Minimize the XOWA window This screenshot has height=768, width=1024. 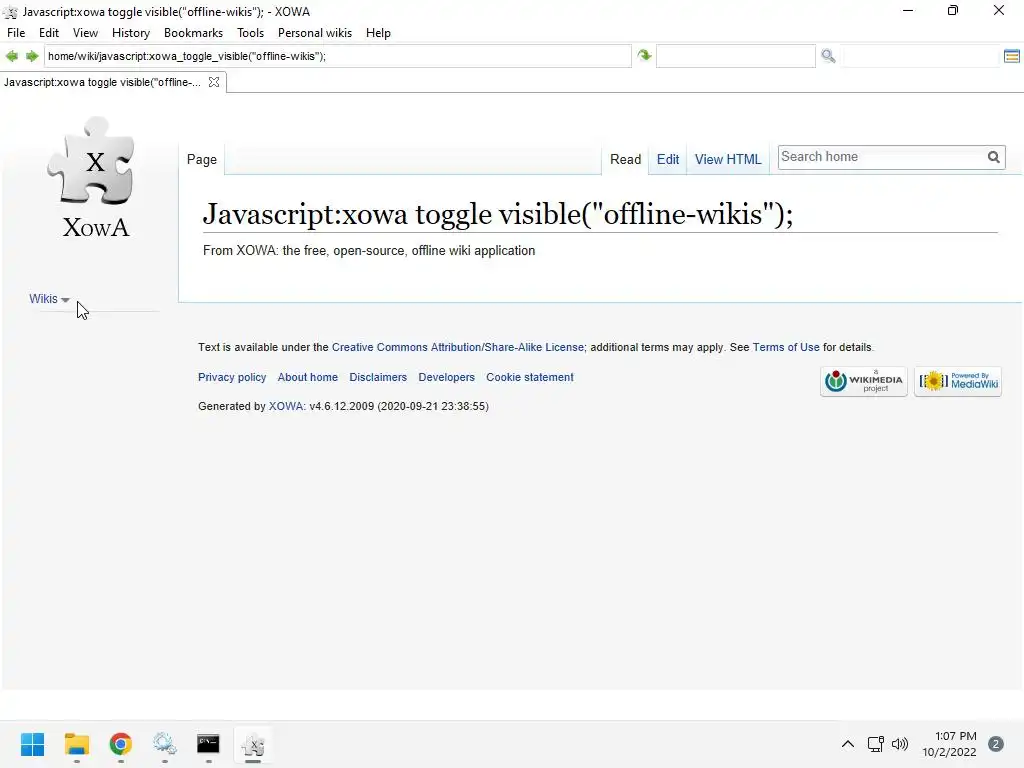[908, 10]
